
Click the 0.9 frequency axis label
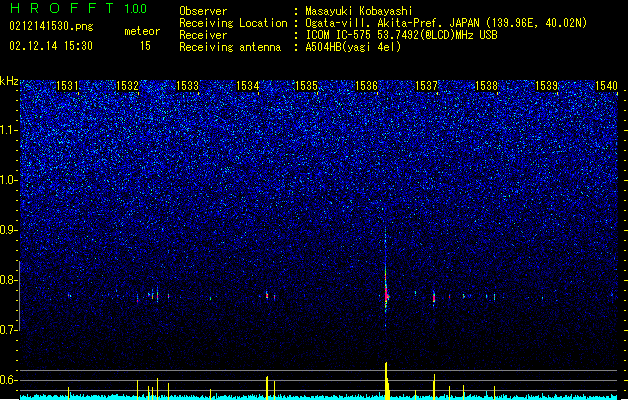tap(9, 230)
